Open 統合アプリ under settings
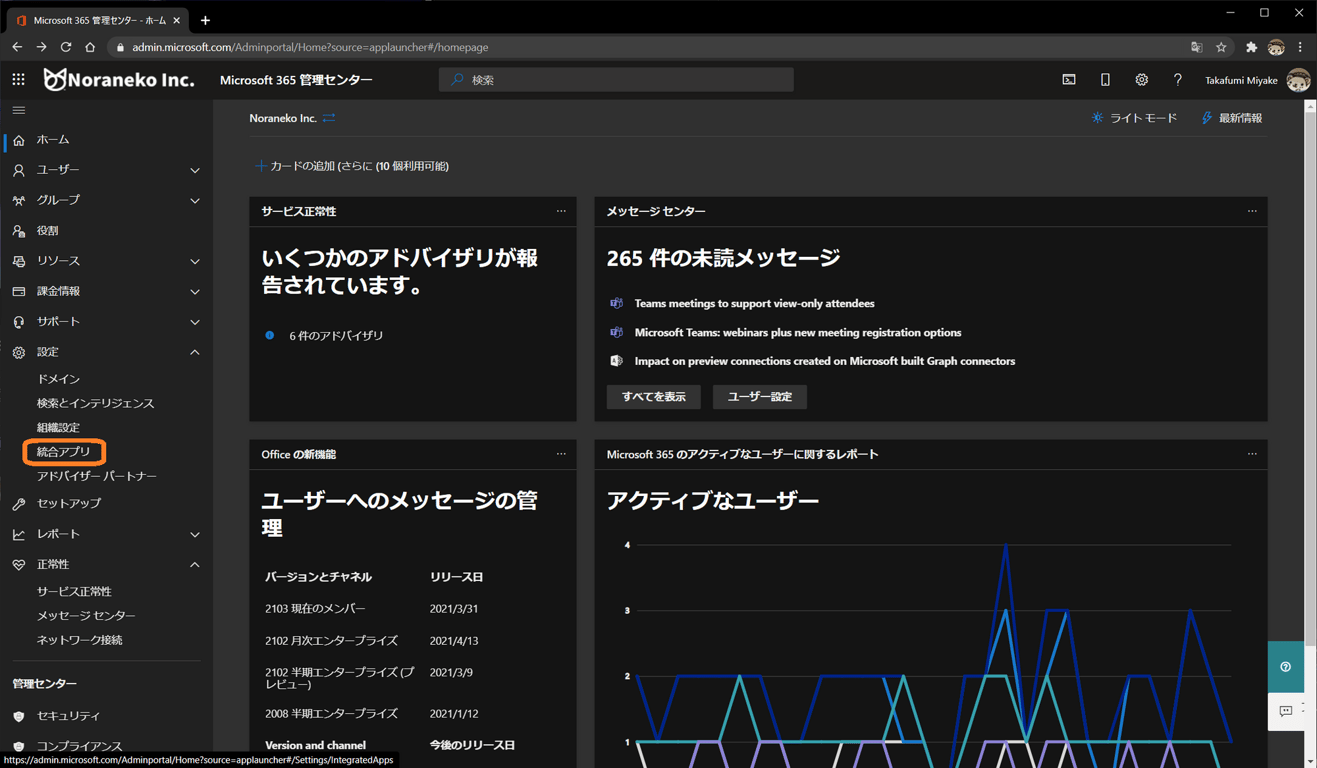Screen dimensions: 1317x768 coord(63,452)
